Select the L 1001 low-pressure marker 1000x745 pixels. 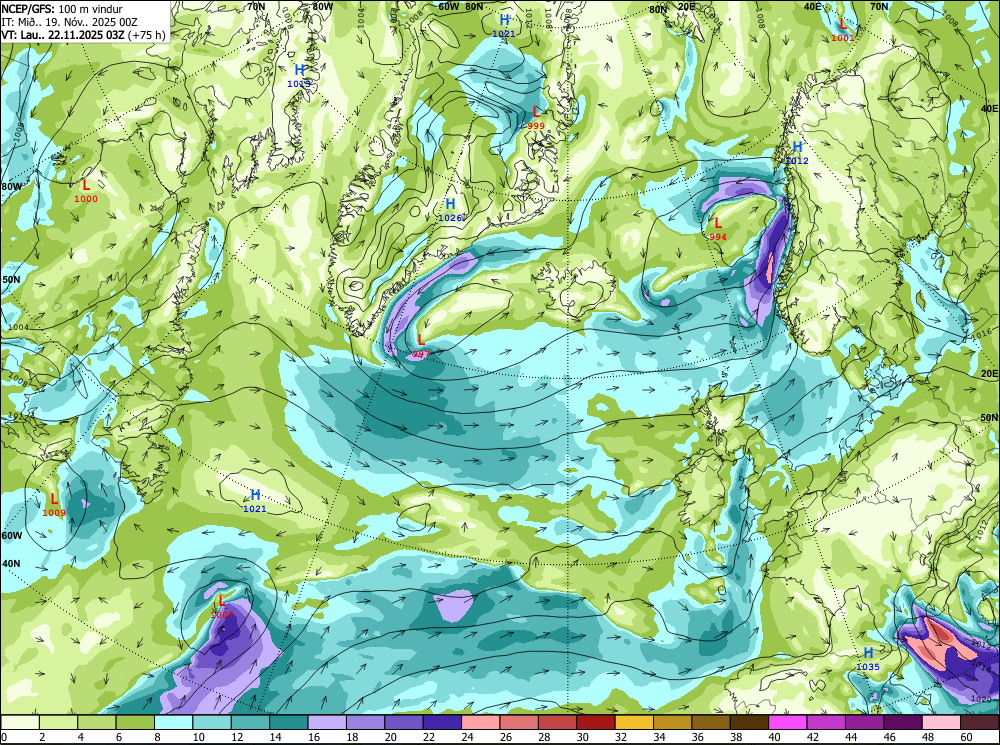pos(842,29)
